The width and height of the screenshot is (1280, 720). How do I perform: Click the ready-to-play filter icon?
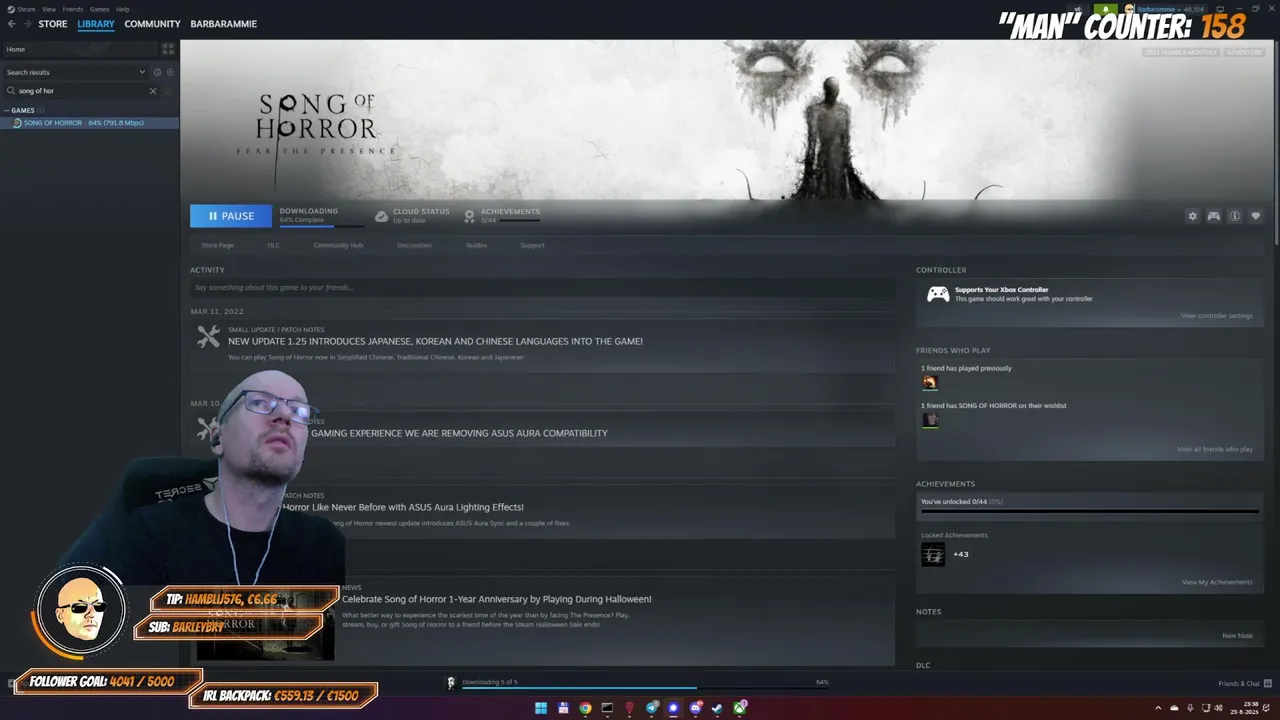(170, 72)
